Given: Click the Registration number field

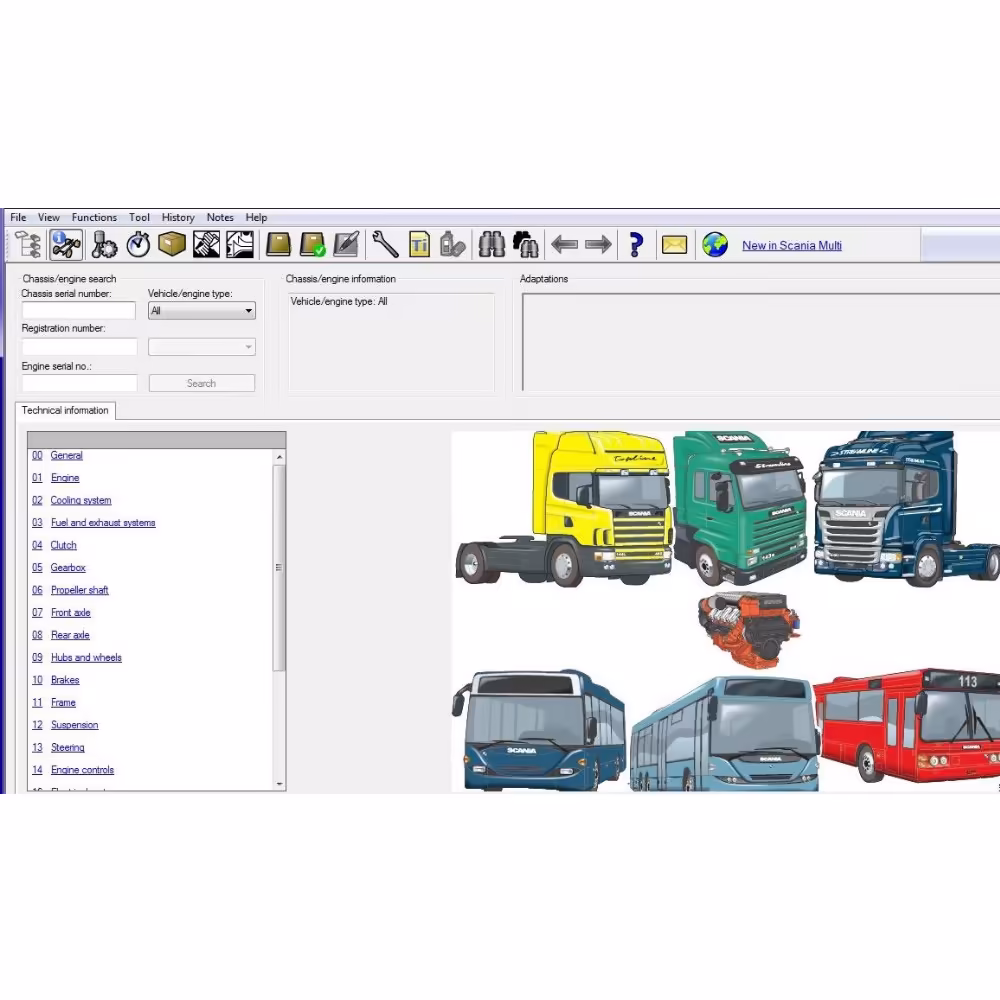Looking at the screenshot, I should (79, 347).
